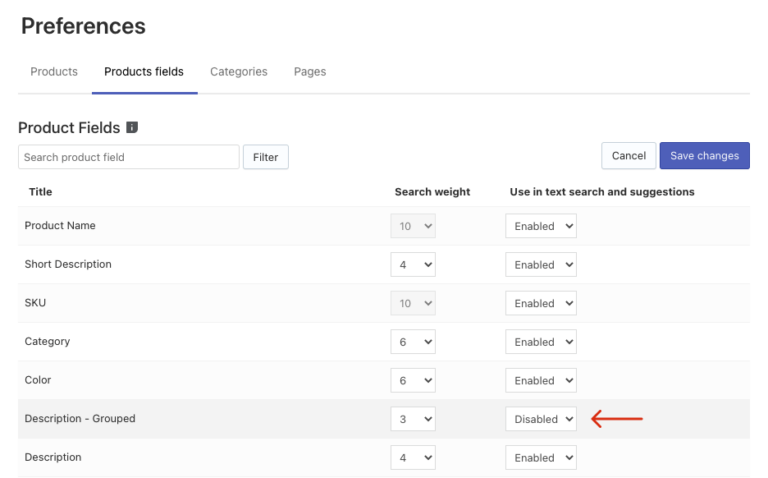This screenshot has height=478, width=768.
Task: Open SKU Enabled status dropdown
Action: [541, 303]
